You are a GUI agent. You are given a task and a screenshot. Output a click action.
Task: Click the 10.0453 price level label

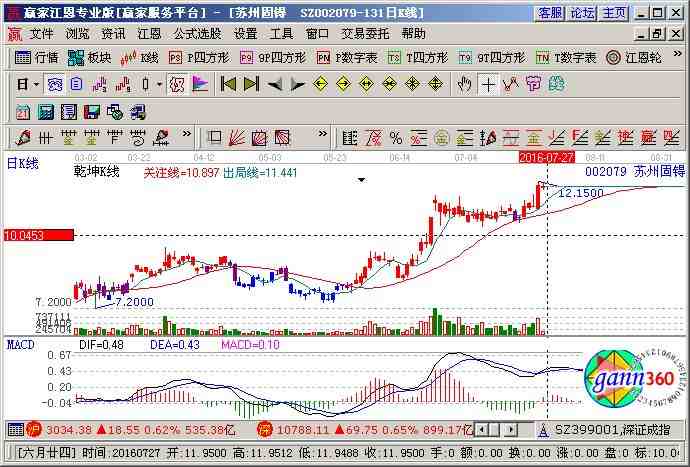coord(39,235)
